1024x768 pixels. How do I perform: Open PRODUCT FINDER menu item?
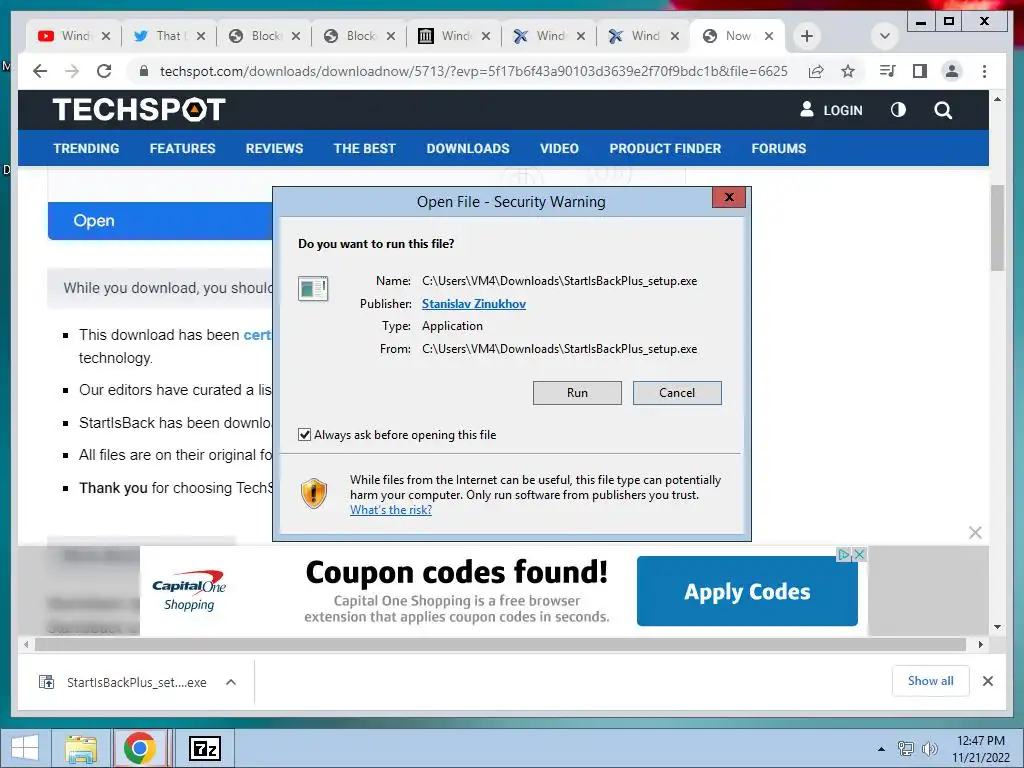coord(665,148)
